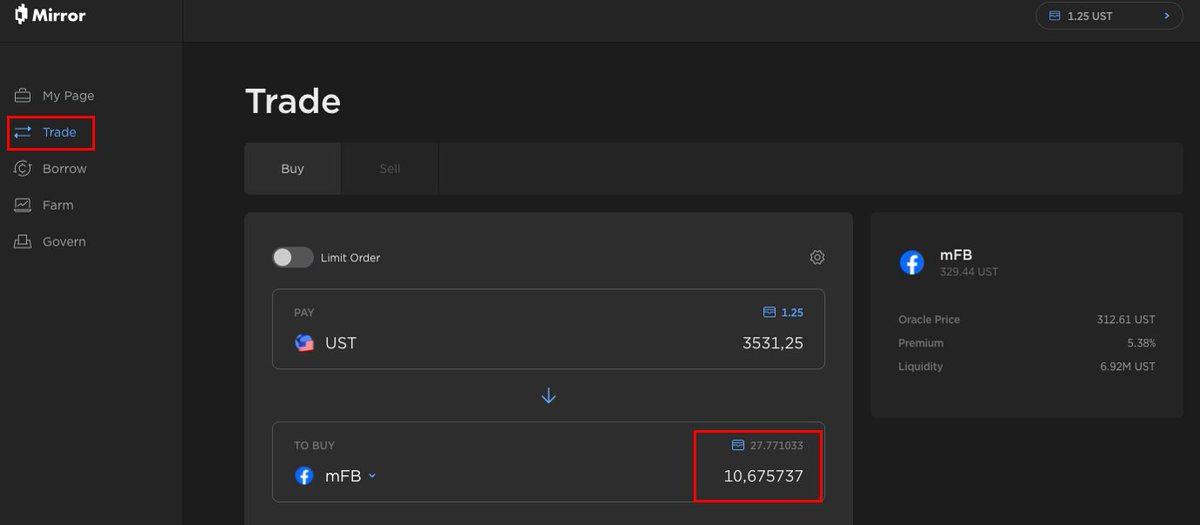Click the wallet icon in top balance pill
This screenshot has height=525, width=1200.
1054,16
